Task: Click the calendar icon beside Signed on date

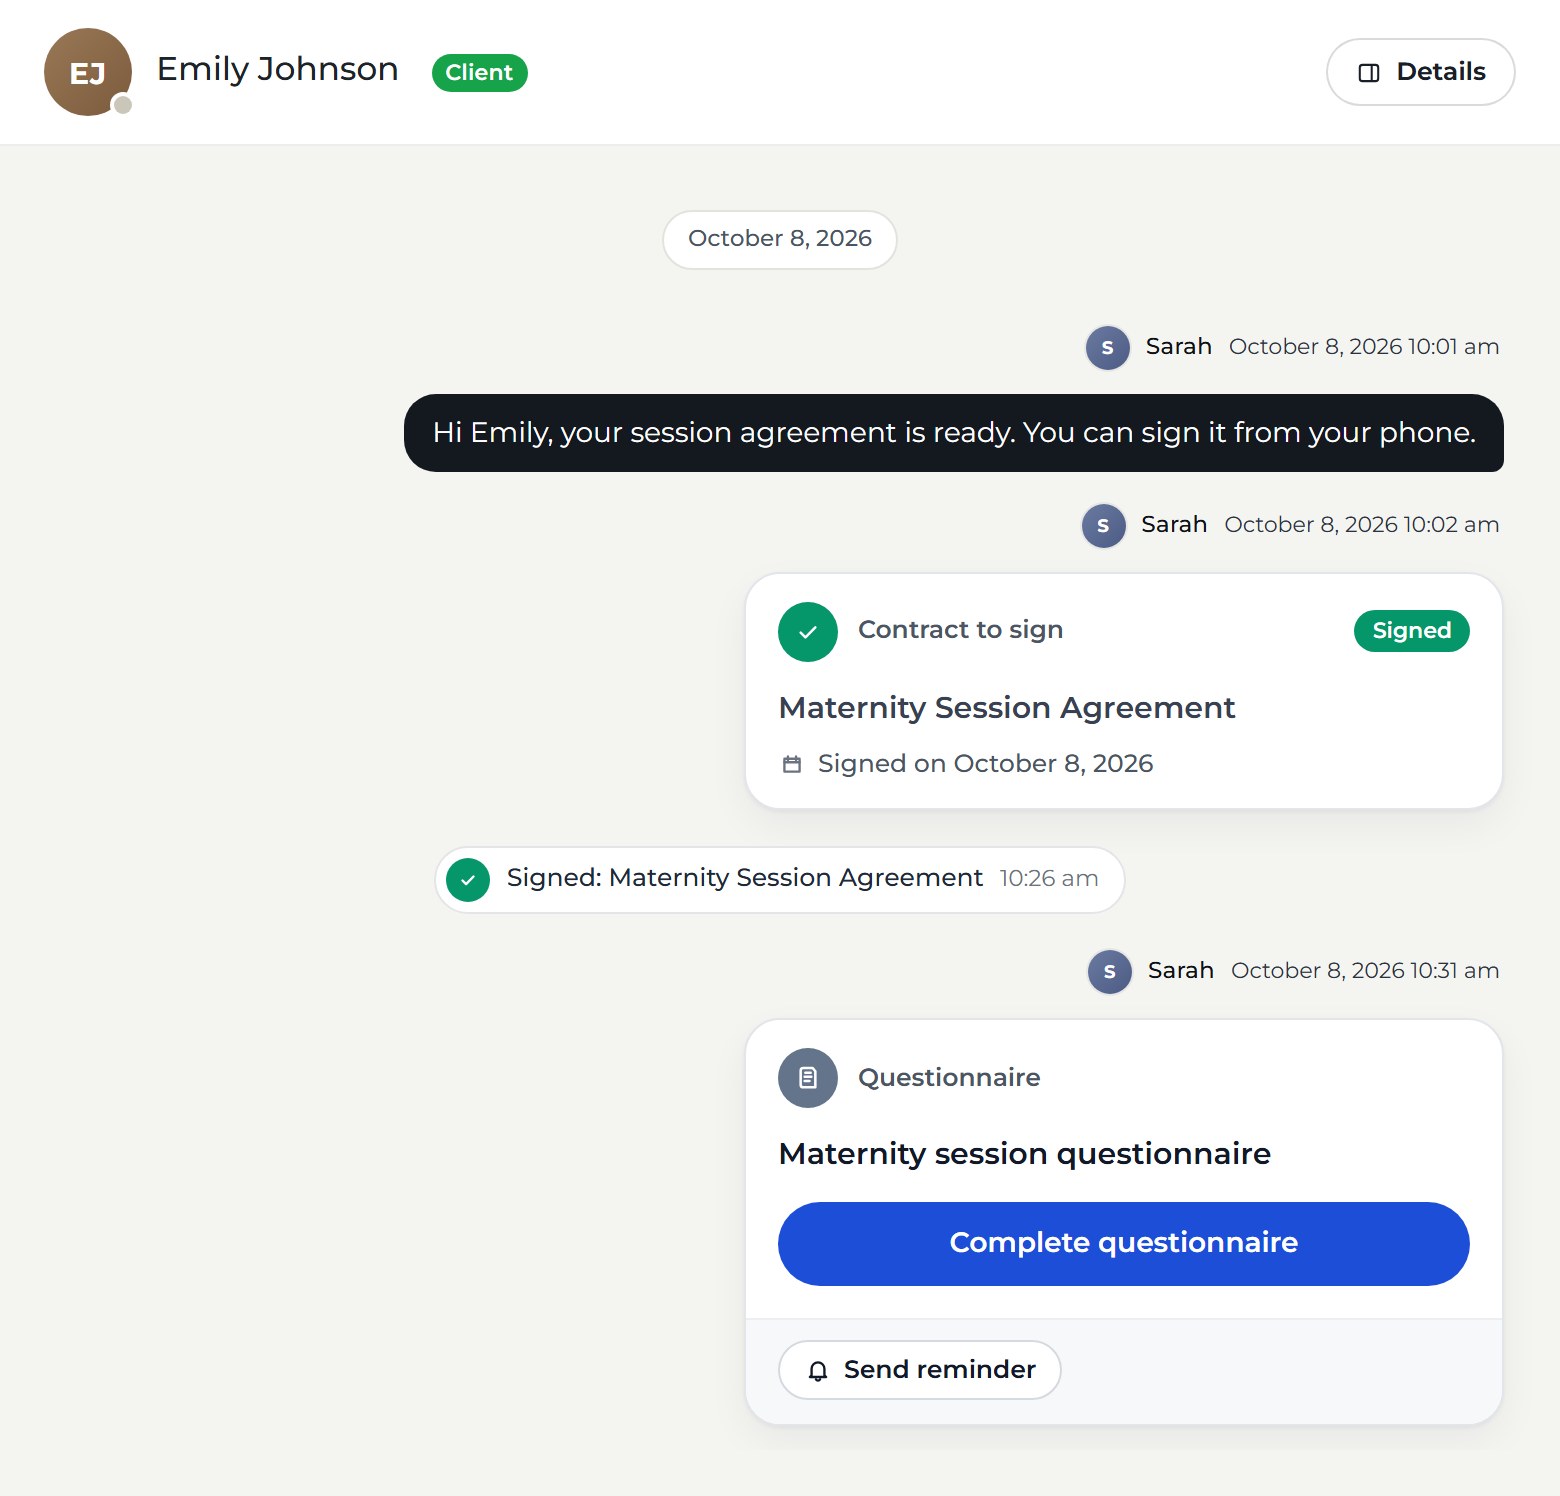Action: [792, 765]
